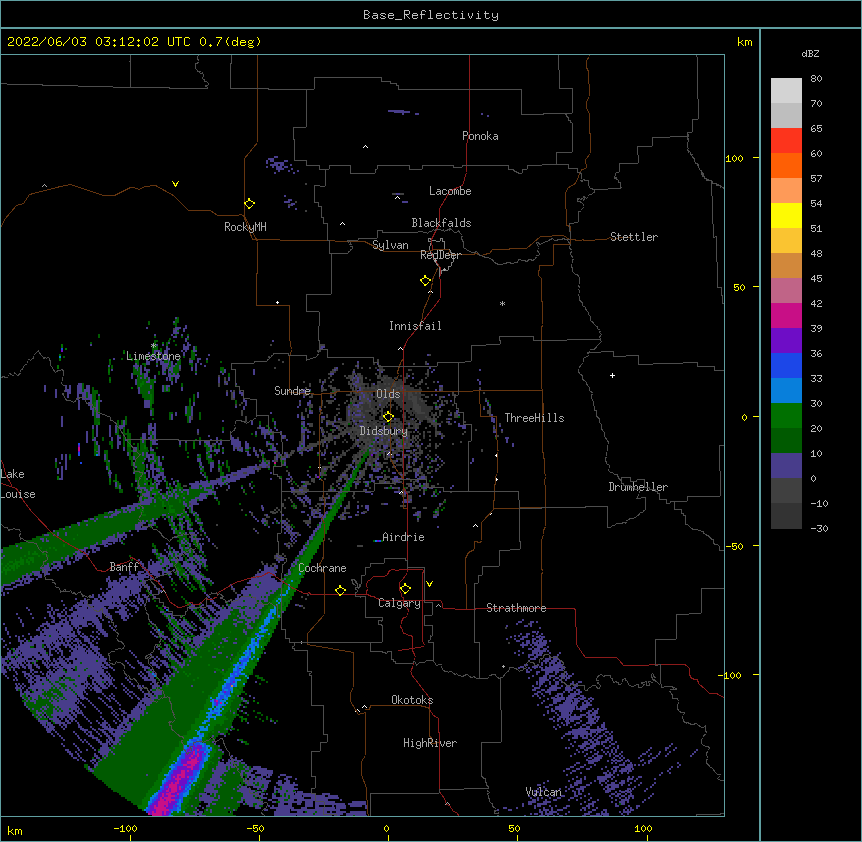Click the RedDeer city label

440,255
